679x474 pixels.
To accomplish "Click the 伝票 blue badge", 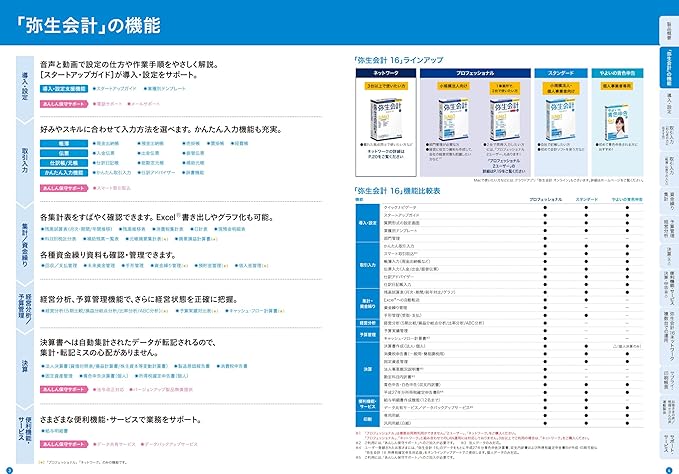I will click(x=64, y=153).
